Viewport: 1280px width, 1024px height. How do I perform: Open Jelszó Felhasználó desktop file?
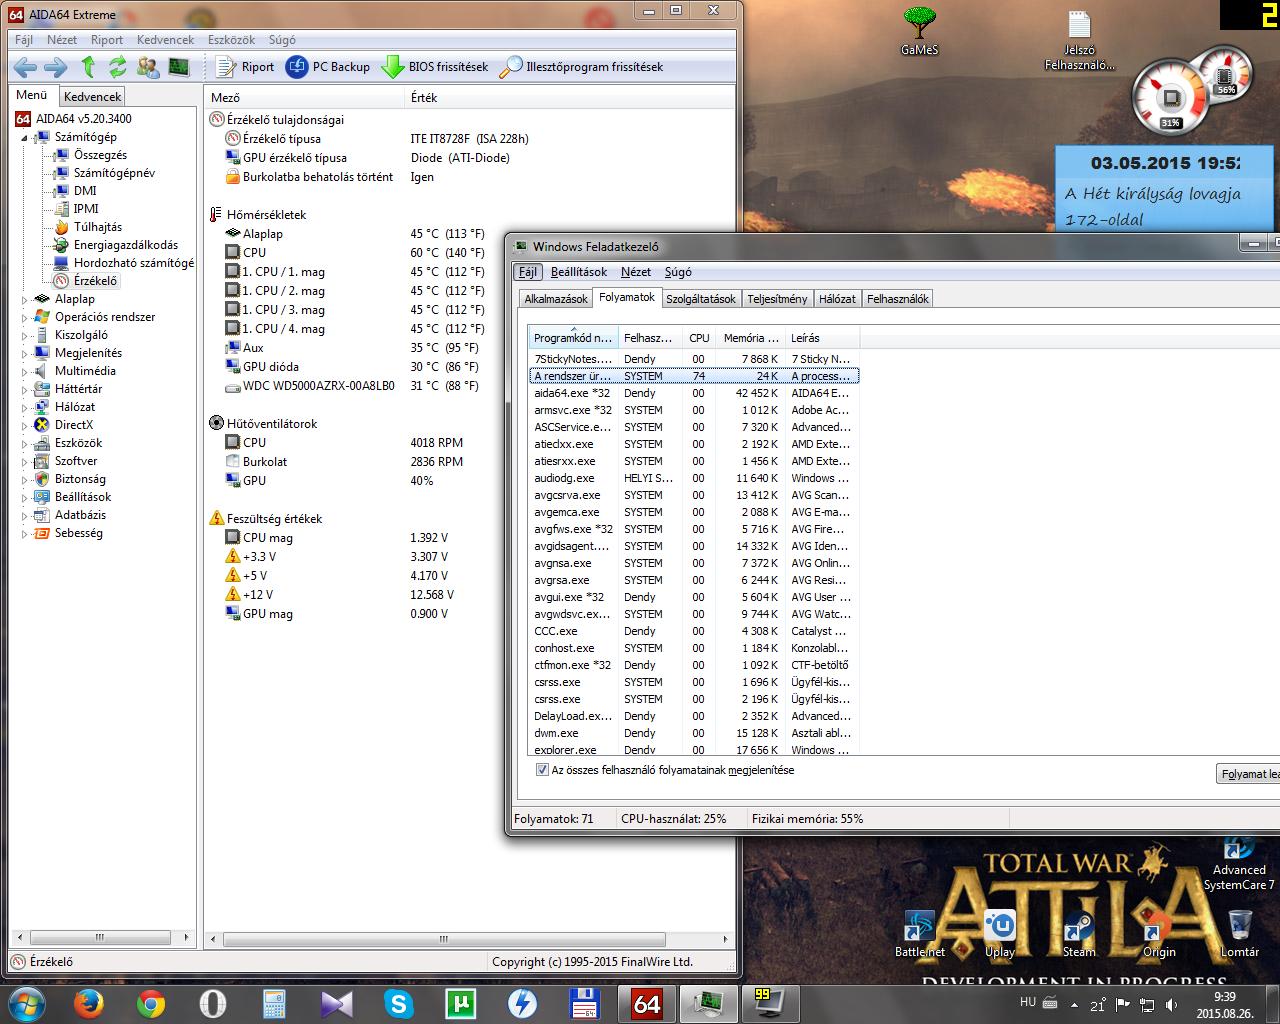click(x=1079, y=42)
